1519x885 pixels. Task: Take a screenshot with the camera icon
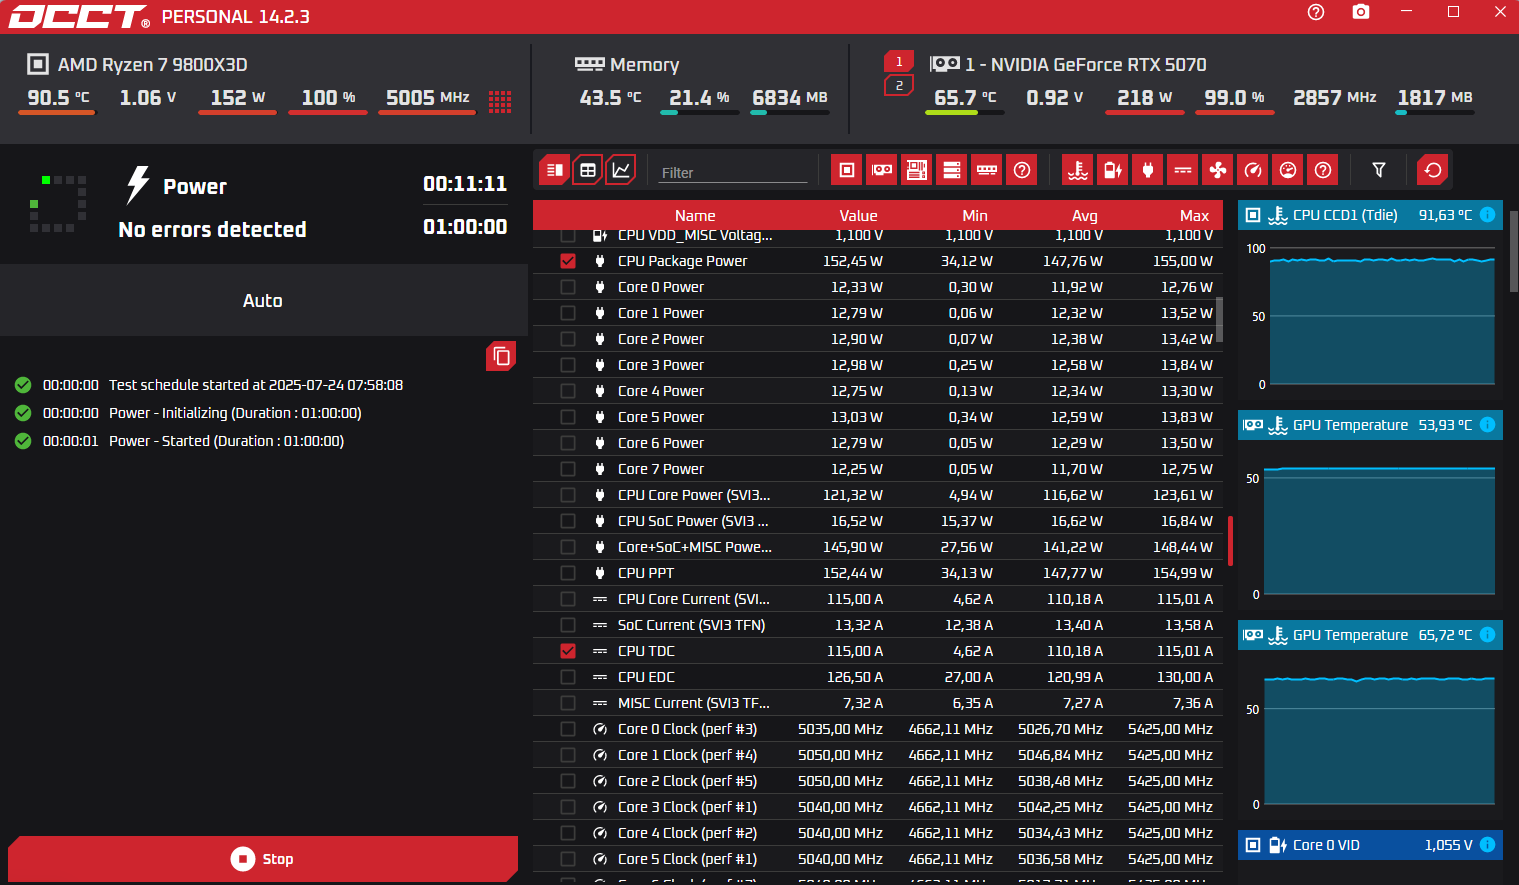[x=1361, y=12]
